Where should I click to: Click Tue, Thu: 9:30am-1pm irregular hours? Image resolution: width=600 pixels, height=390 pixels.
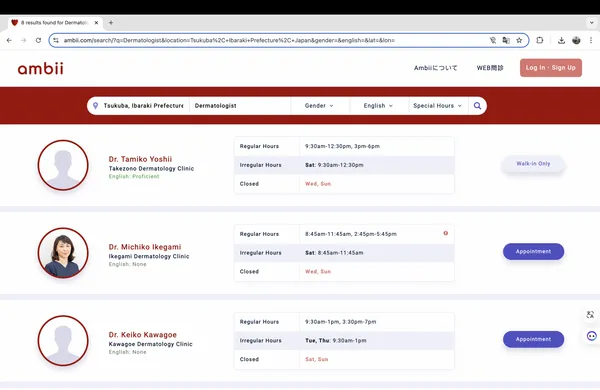[336, 341]
